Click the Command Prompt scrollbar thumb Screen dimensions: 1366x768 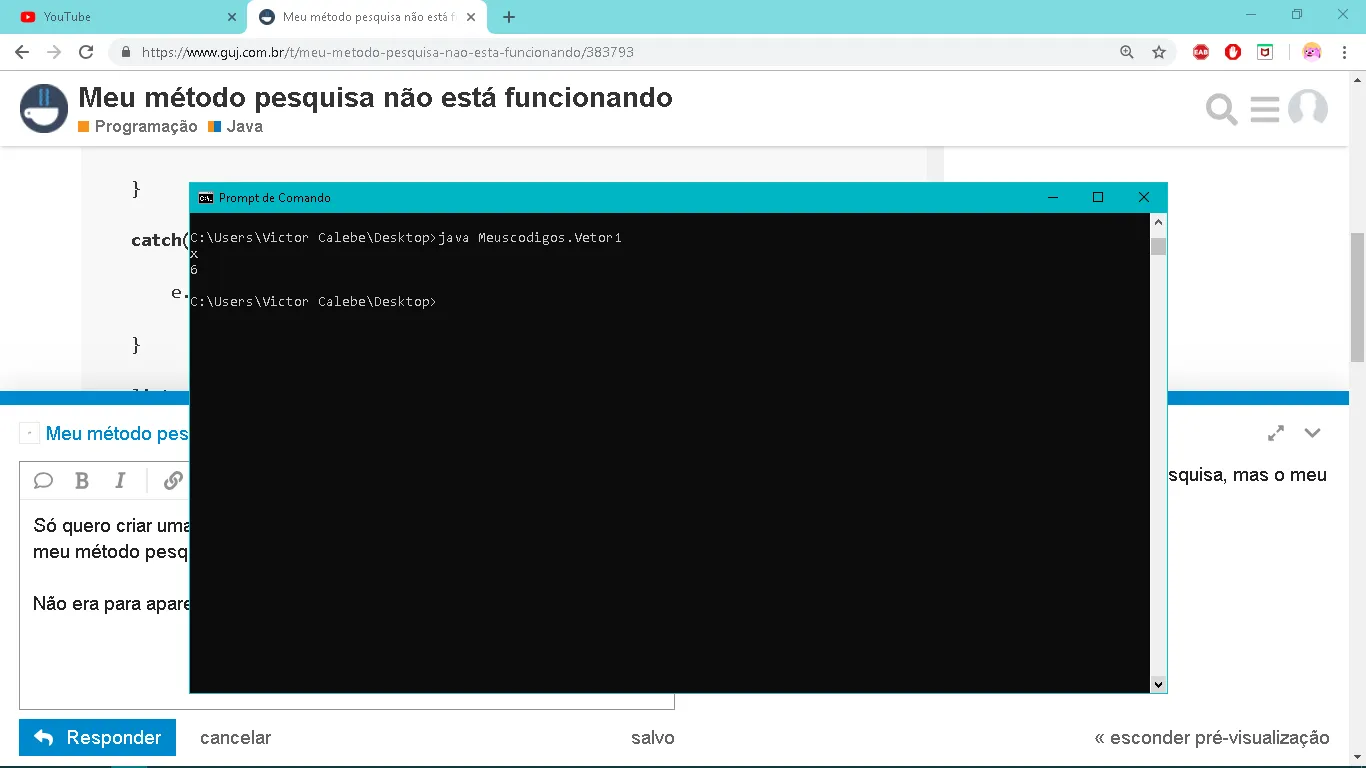tap(1159, 246)
